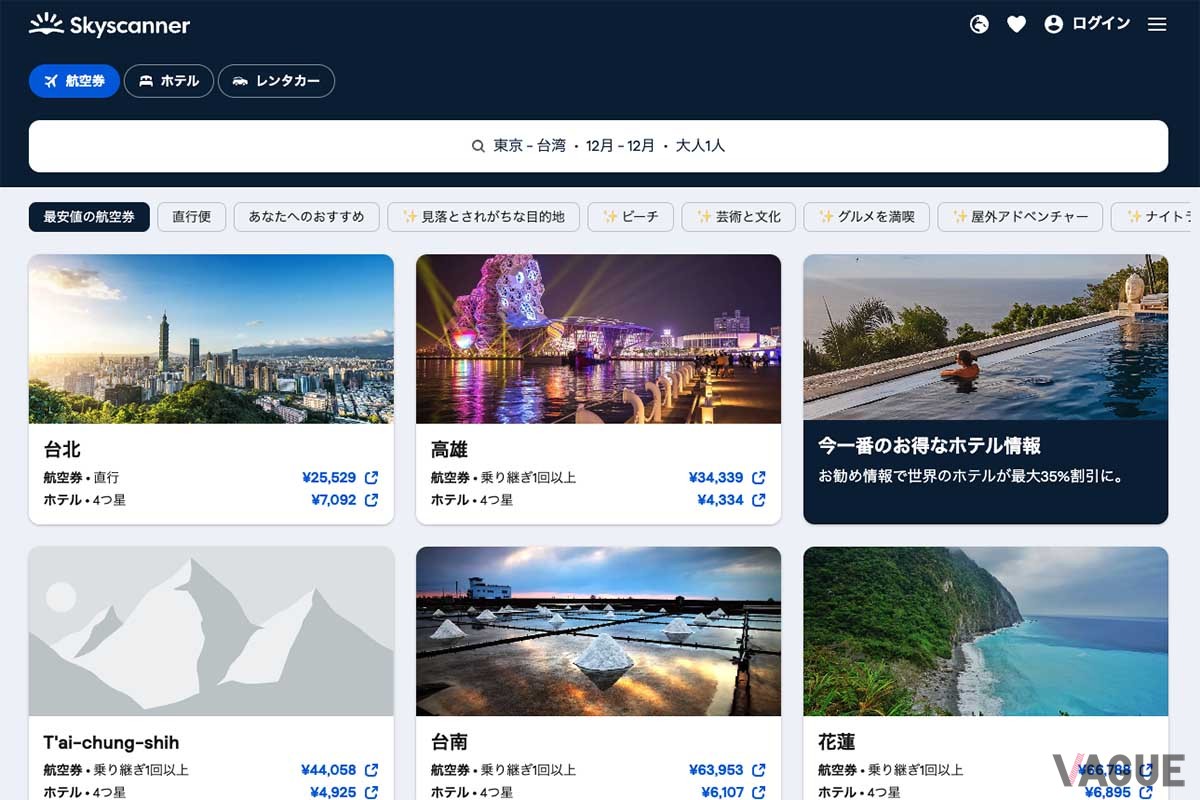Toggle the 直行便 filter chip

click(191, 216)
